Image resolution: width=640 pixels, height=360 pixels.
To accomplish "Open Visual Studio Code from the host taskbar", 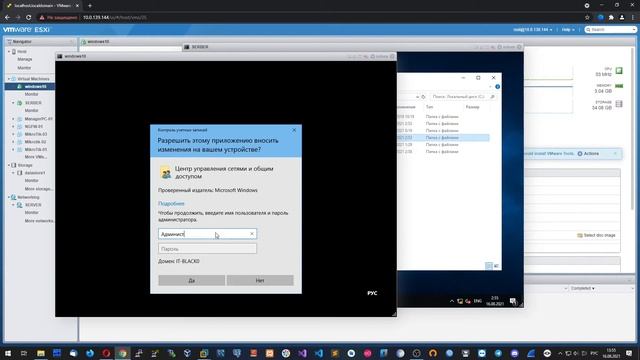I will 319,353.
